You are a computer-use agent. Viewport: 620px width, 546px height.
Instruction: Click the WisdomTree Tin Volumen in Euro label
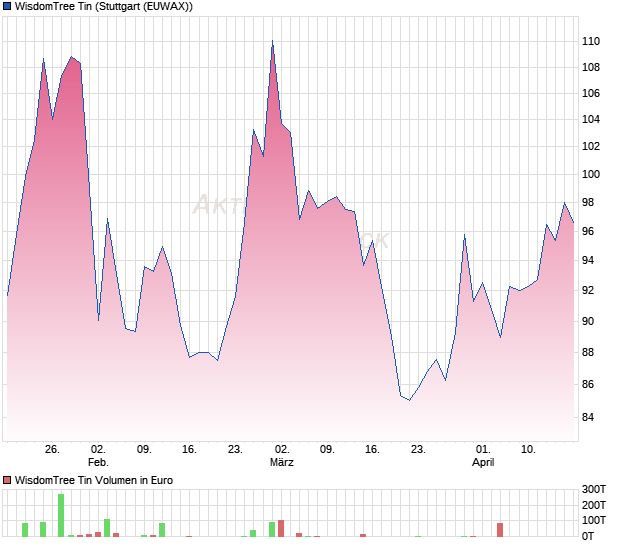[94, 480]
